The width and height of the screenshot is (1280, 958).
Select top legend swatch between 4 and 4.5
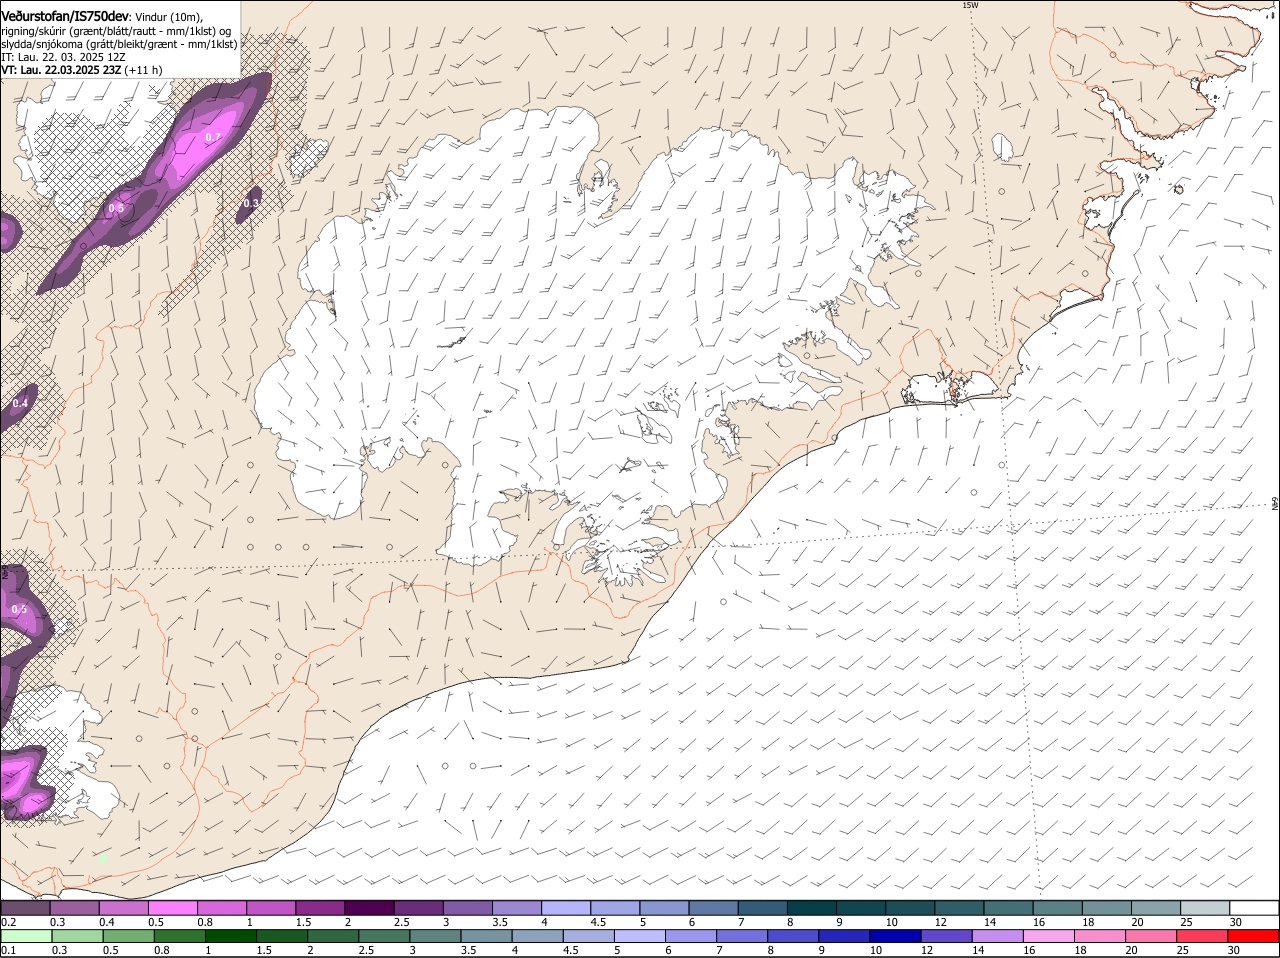[x=566, y=908]
